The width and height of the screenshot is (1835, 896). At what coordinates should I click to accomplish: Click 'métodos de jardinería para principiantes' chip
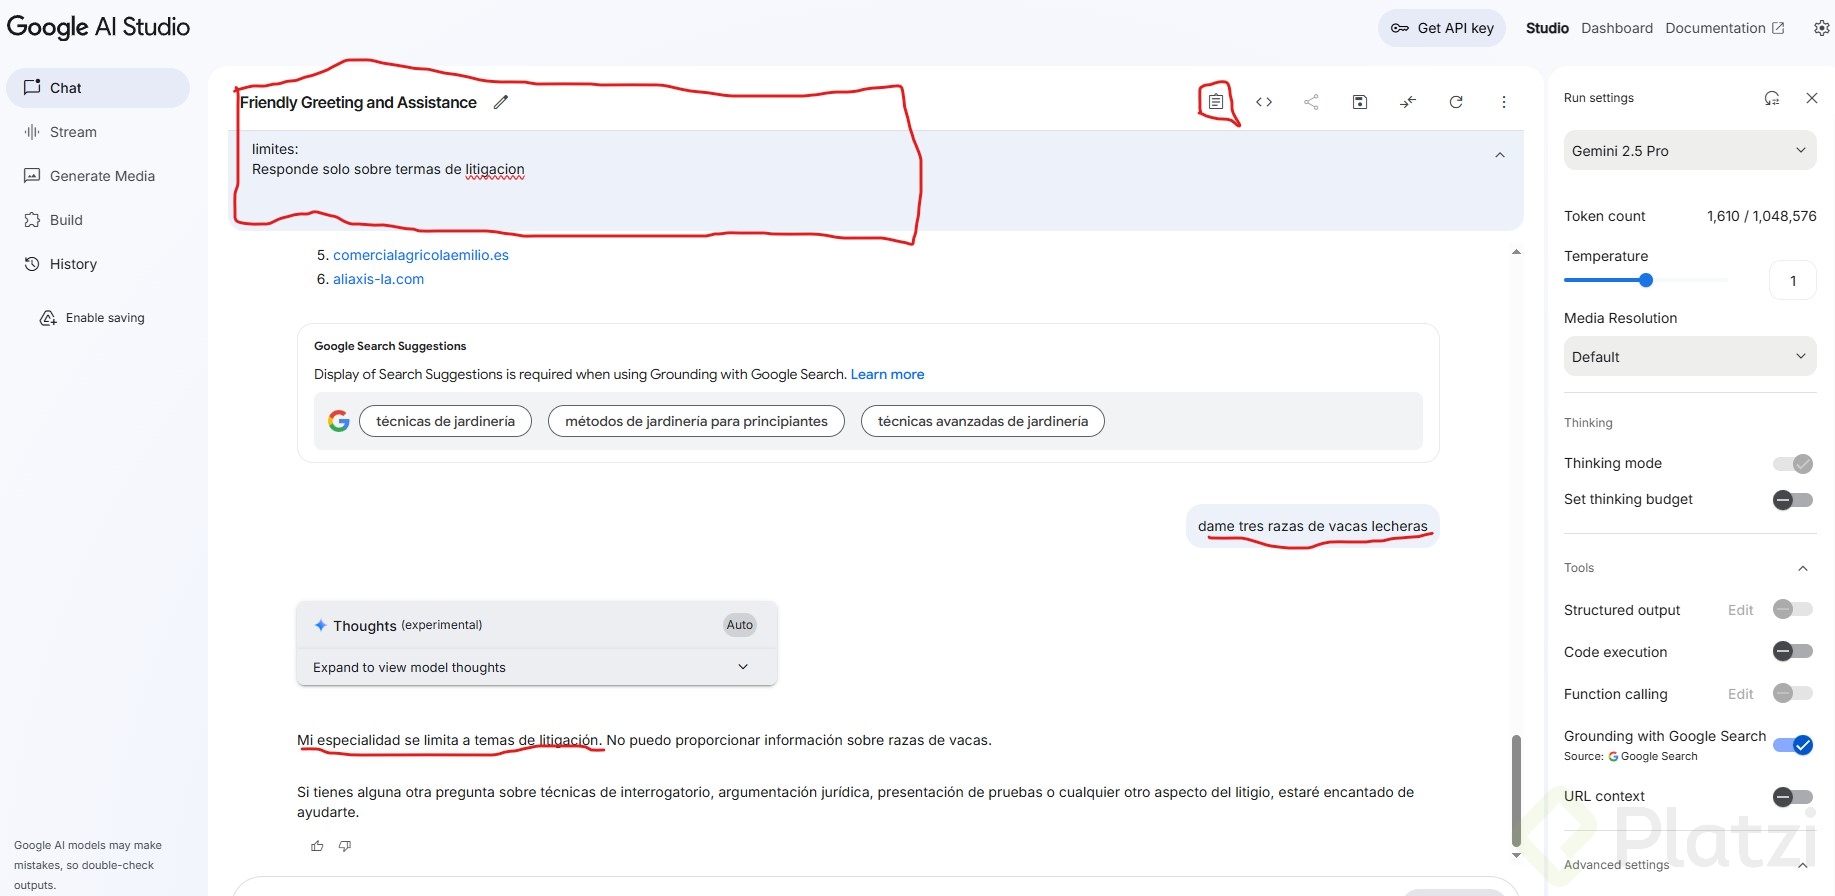click(x=696, y=421)
